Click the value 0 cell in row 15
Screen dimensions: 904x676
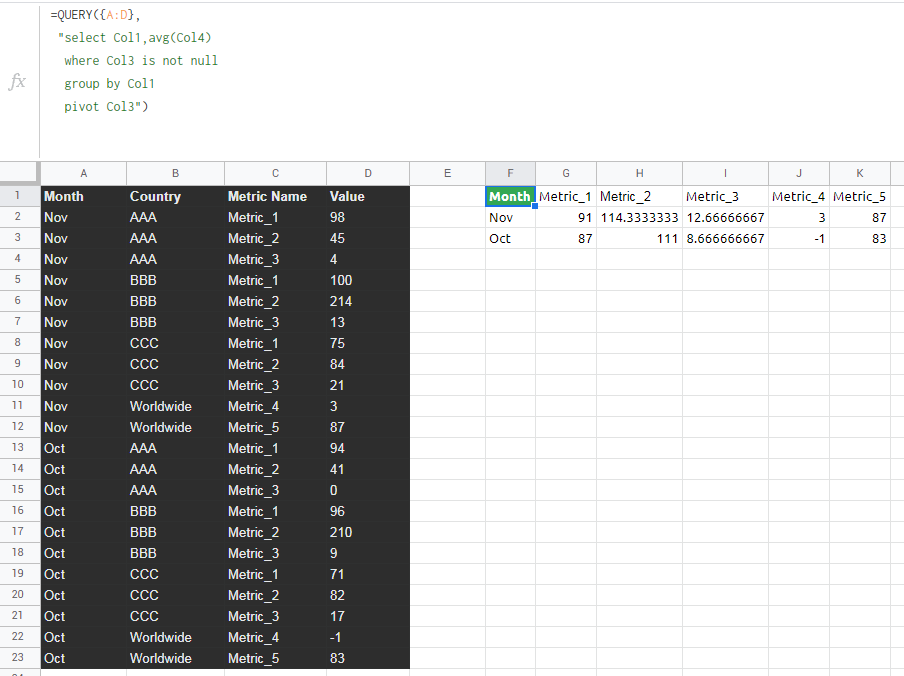click(368, 490)
